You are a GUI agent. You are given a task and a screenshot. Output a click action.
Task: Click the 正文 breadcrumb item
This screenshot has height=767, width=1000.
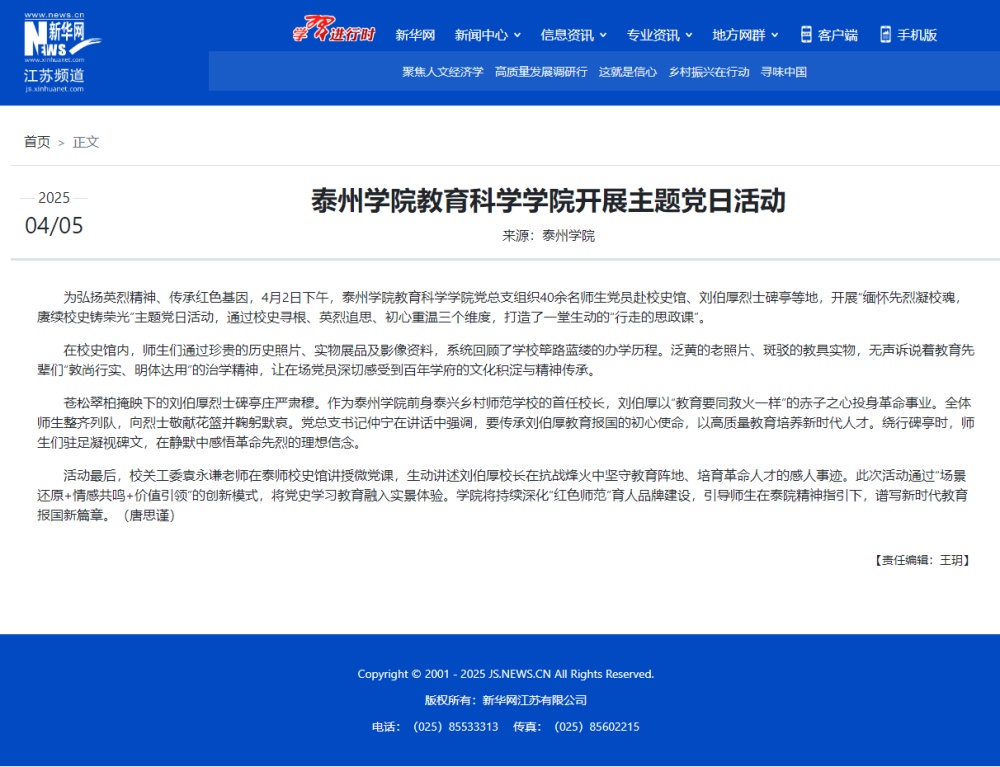coord(86,142)
